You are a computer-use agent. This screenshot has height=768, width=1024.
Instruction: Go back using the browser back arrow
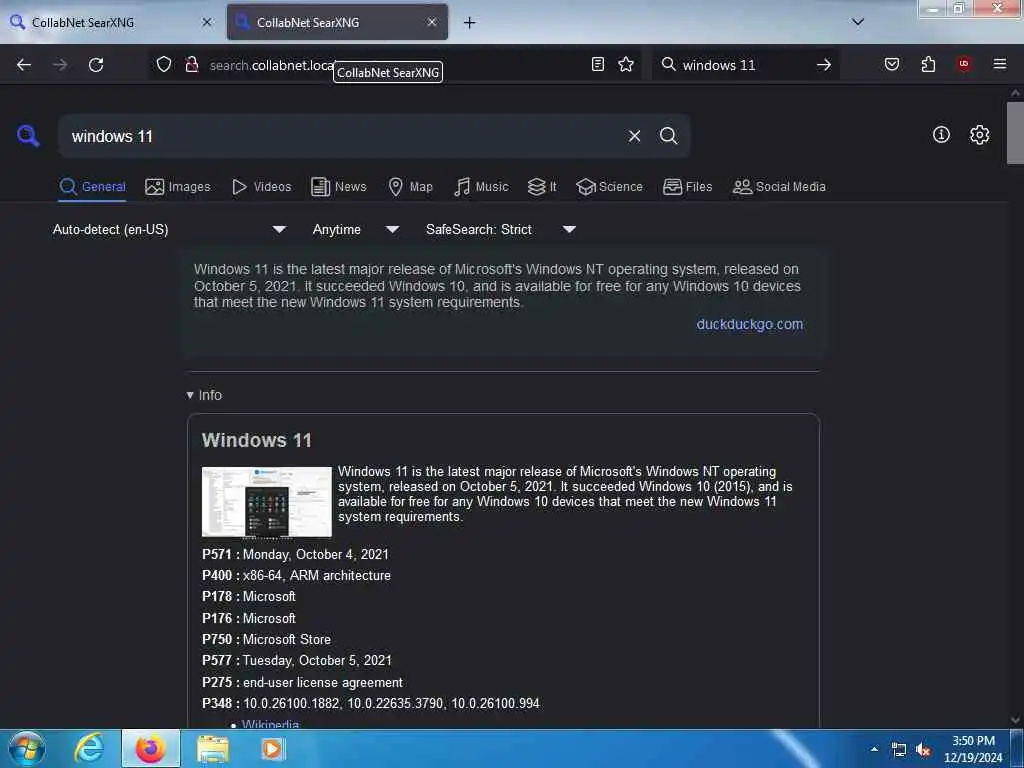[24, 65]
